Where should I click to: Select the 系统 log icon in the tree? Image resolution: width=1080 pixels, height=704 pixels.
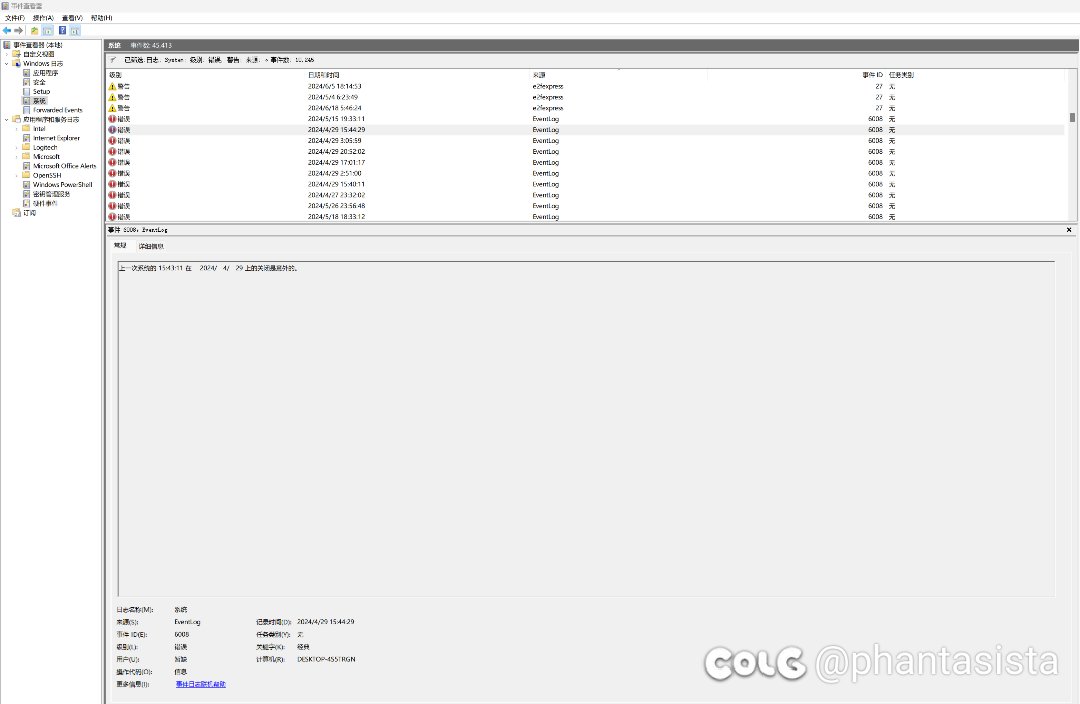[27, 101]
